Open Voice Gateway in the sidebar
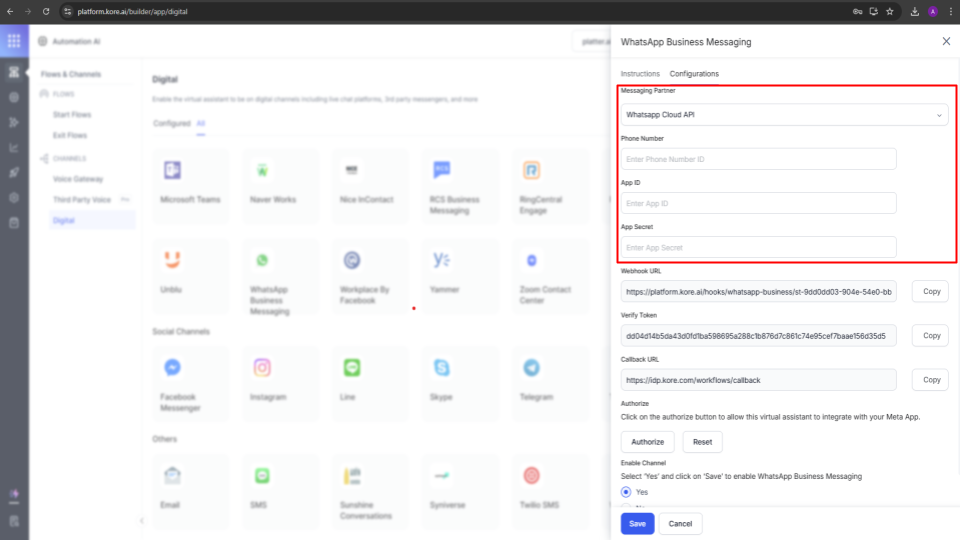Viewport: 960px width, 540px height. (x=78, y=179)
